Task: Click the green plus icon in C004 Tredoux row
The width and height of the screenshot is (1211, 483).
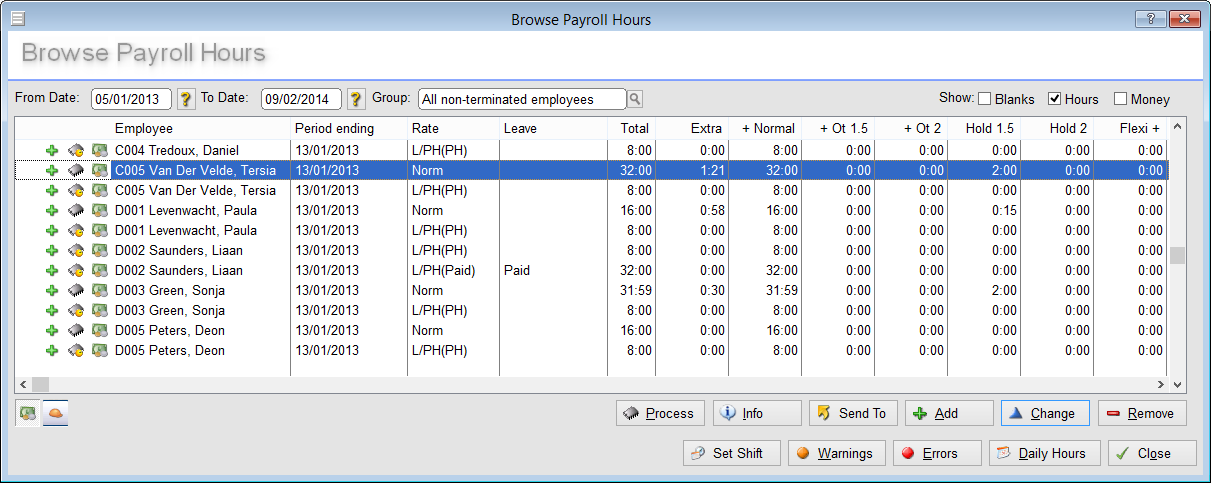Action: [52, 151]
